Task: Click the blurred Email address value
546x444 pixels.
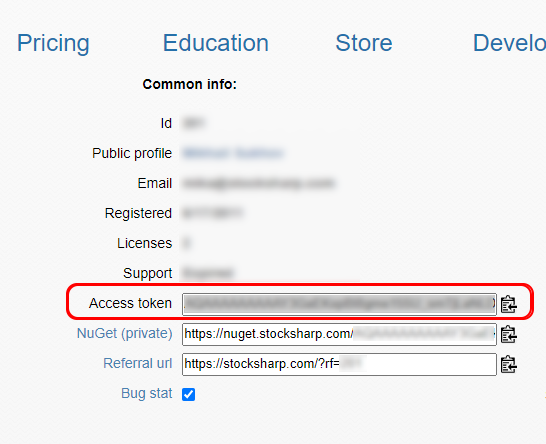Action: [x=259, y=183]
